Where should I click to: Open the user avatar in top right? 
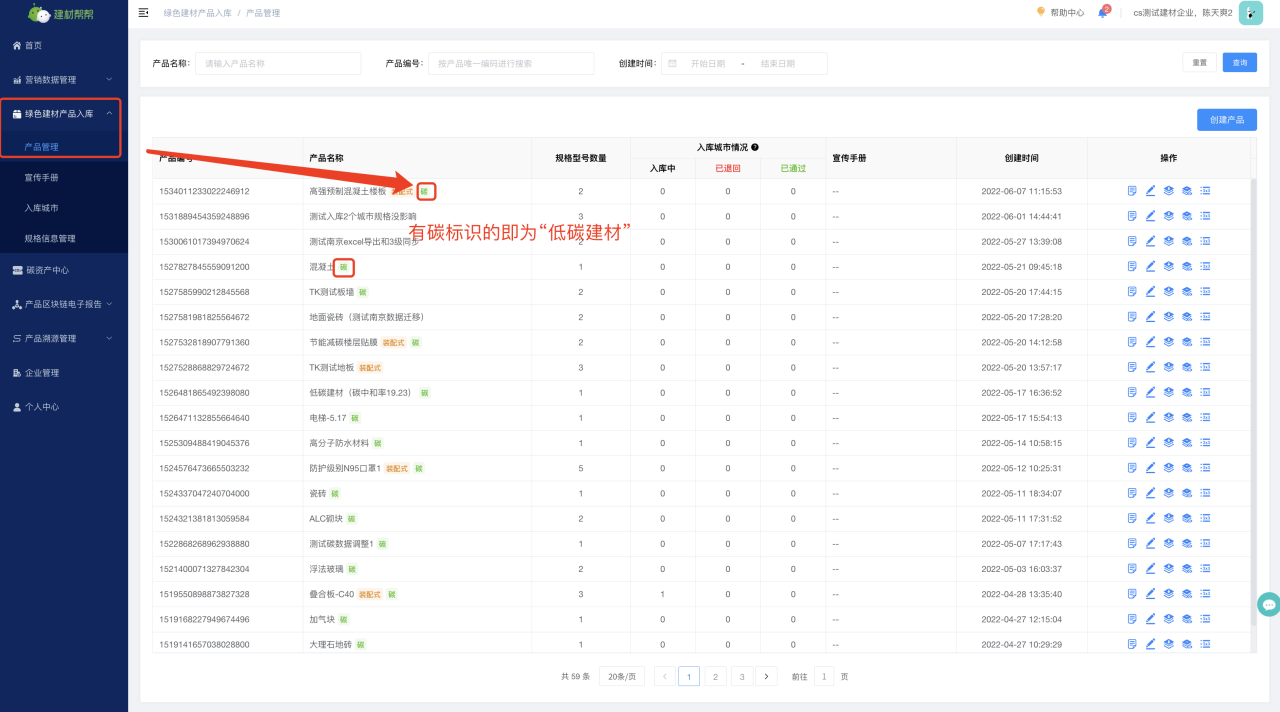1250,13
